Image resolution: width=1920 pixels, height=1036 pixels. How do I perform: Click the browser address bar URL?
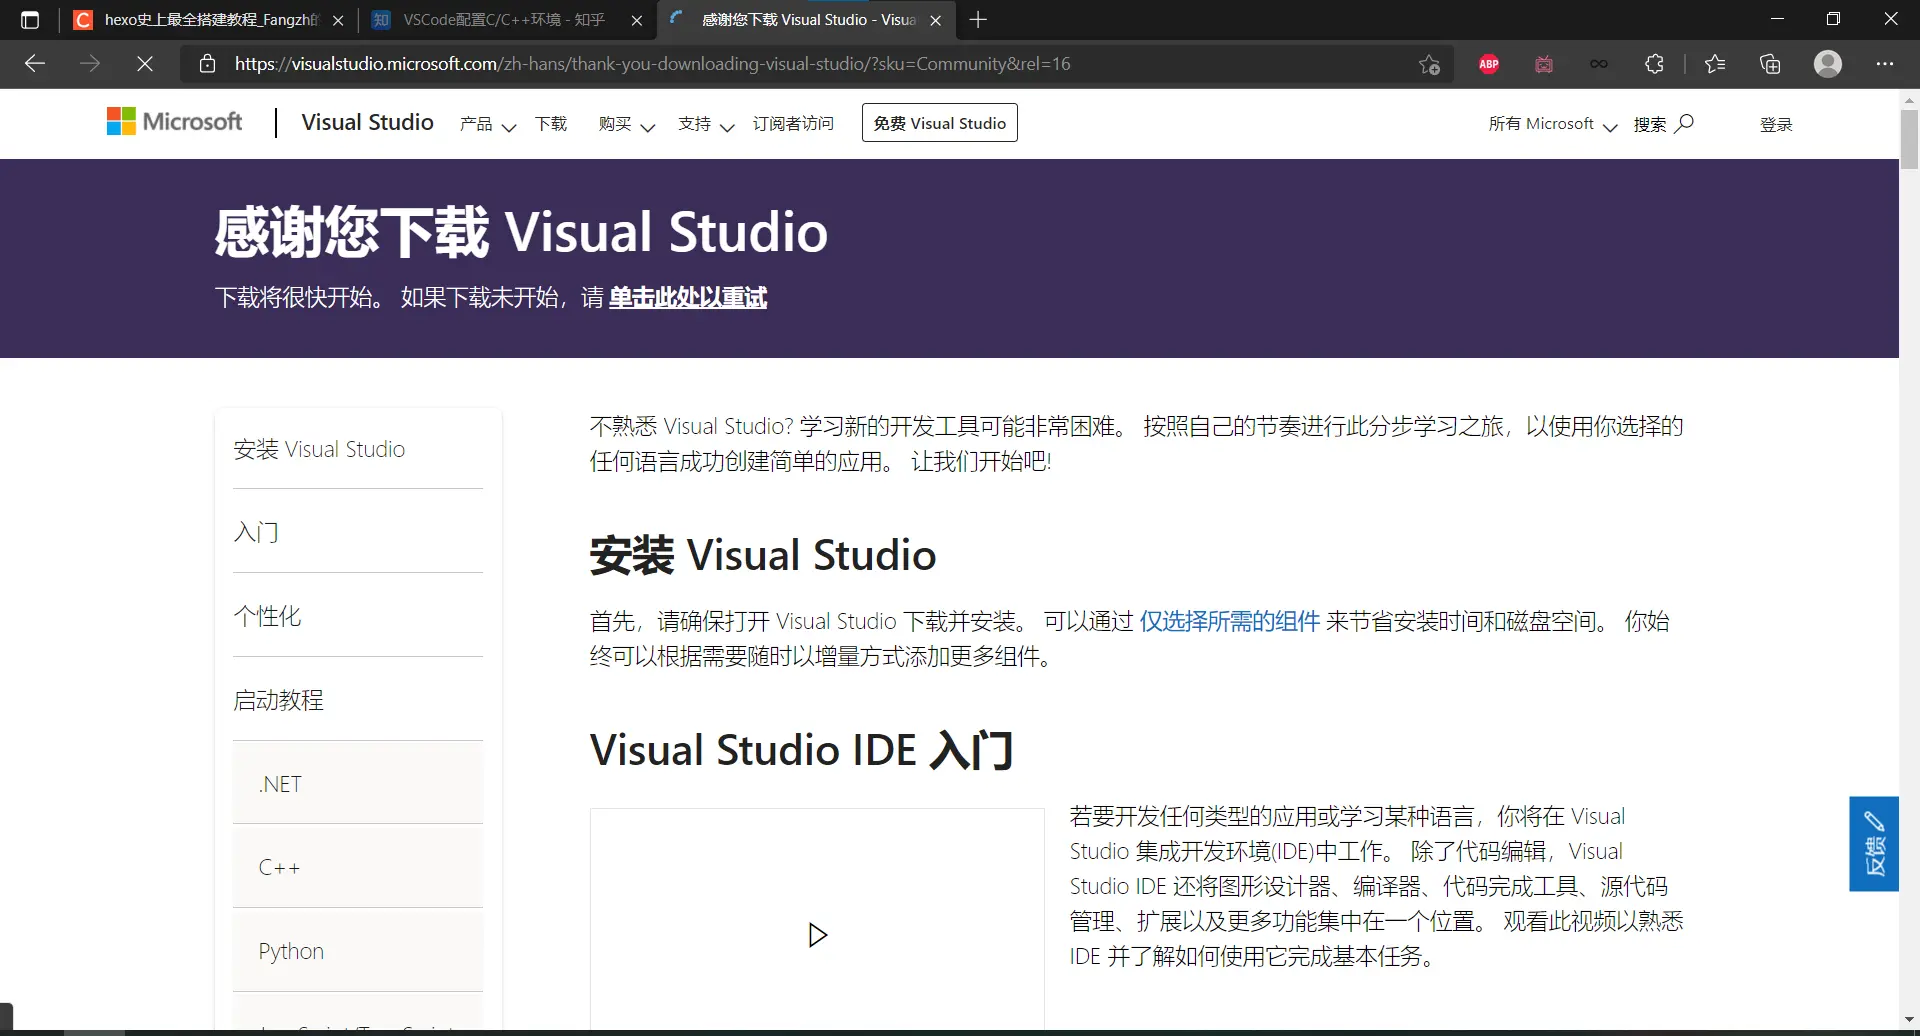pos(652,64)
